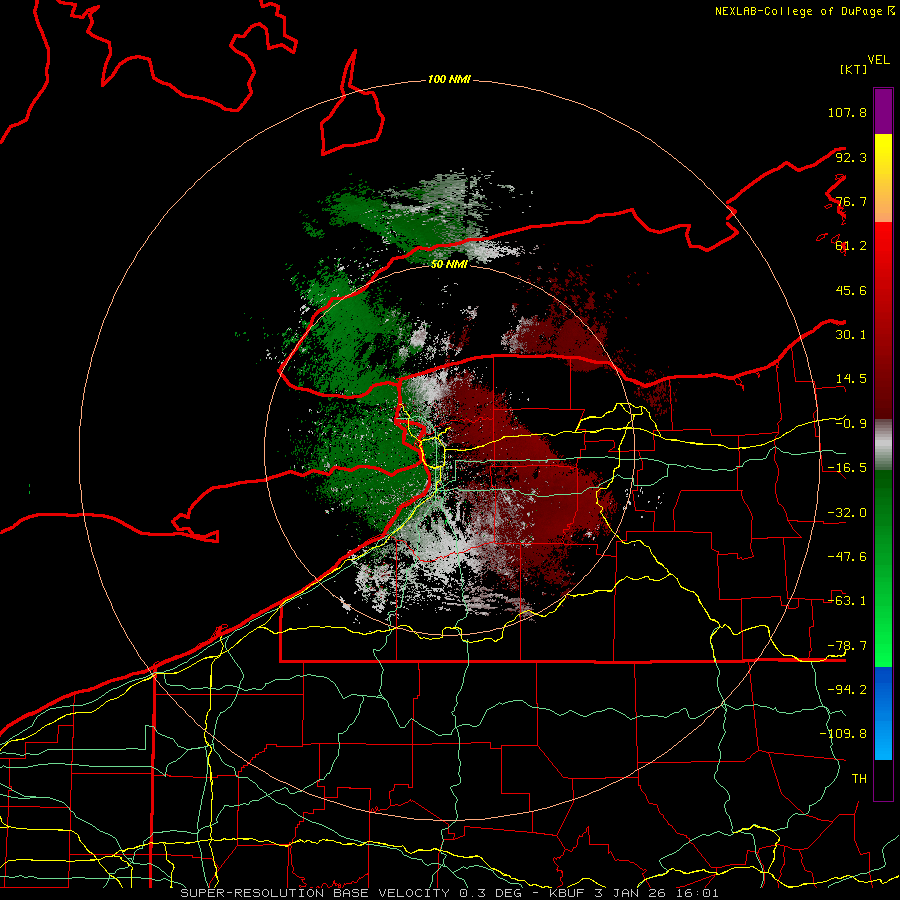Select the -63.1 scale value
Viewport: 900px width, 900px height.
(847, 601)
